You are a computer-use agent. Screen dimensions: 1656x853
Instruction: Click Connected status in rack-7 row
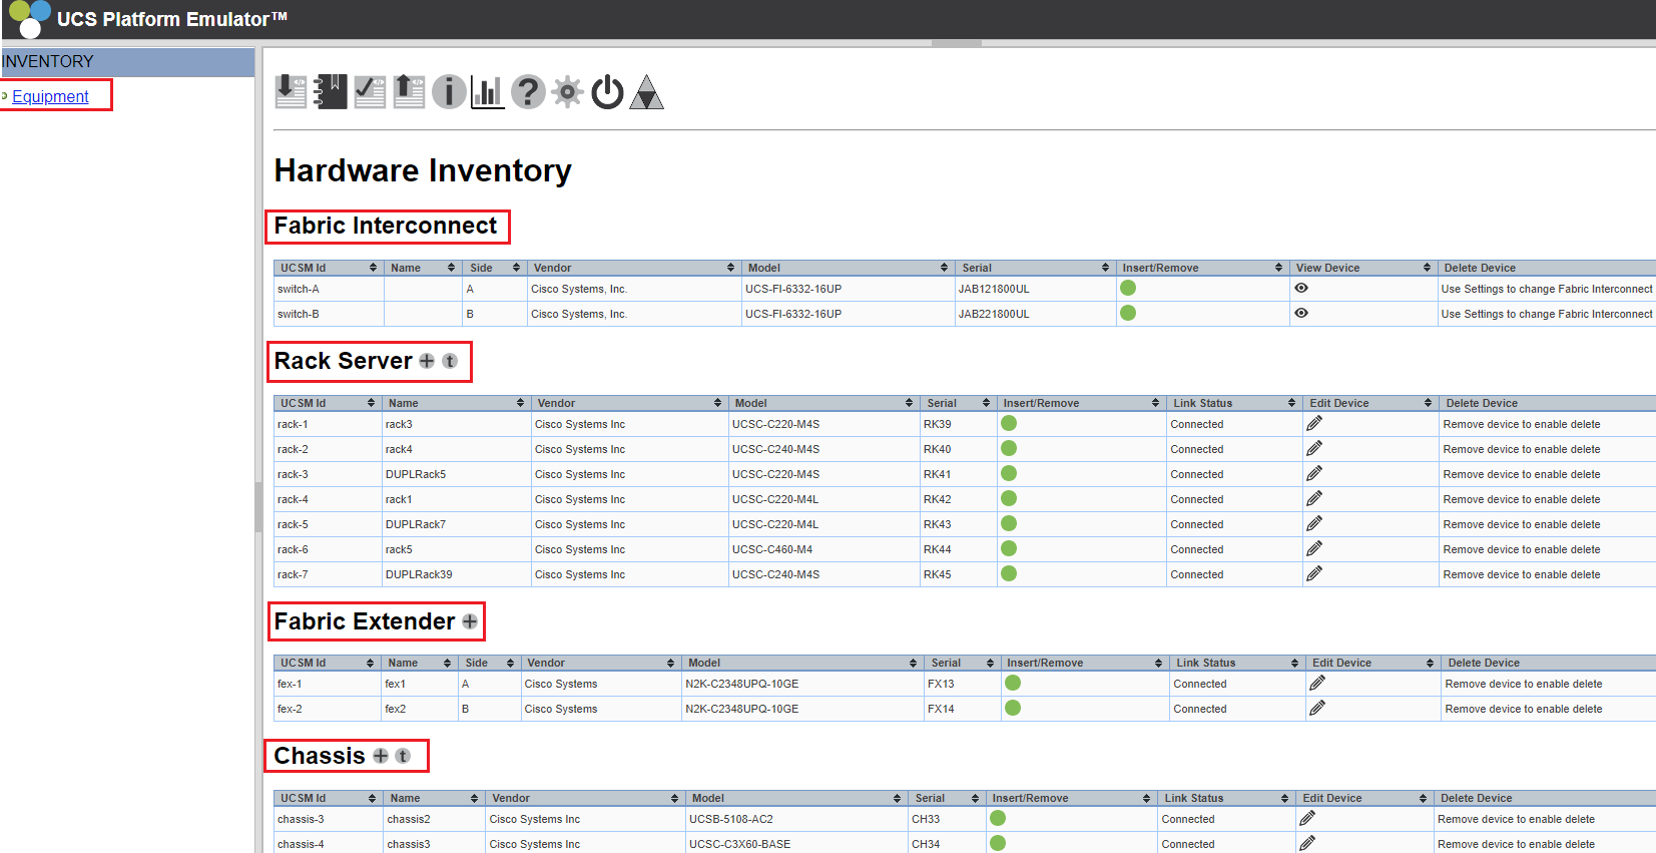[x=1197, y=574]
